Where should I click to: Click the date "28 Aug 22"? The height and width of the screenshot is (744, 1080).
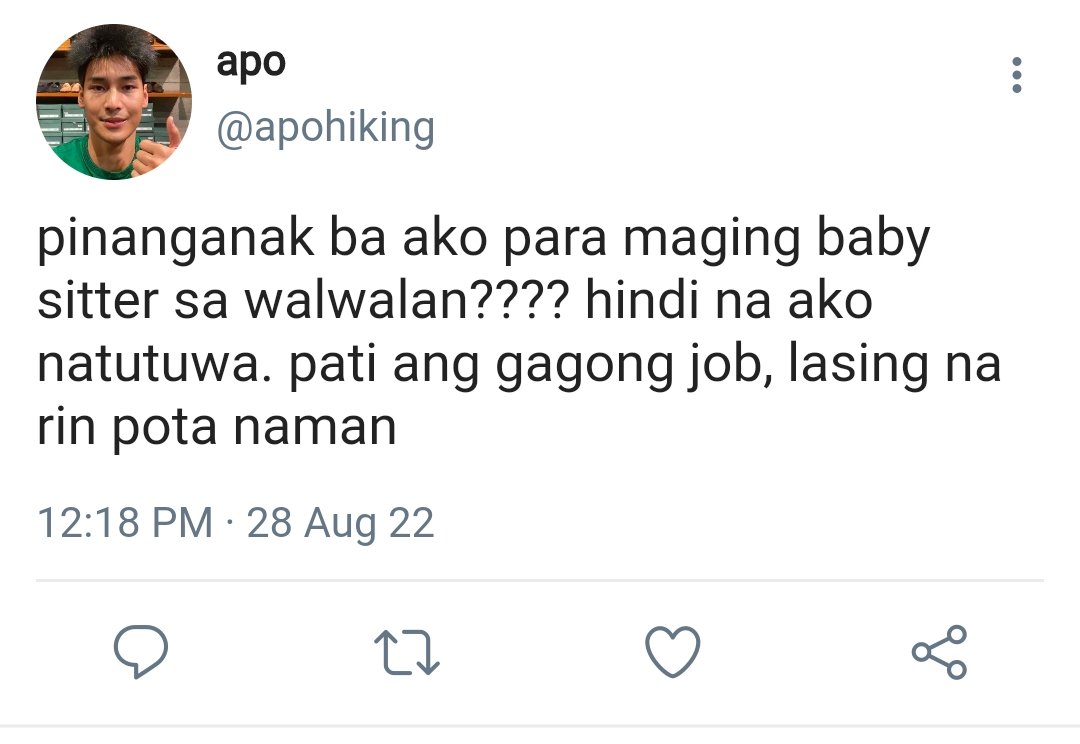tap(340, 522)
